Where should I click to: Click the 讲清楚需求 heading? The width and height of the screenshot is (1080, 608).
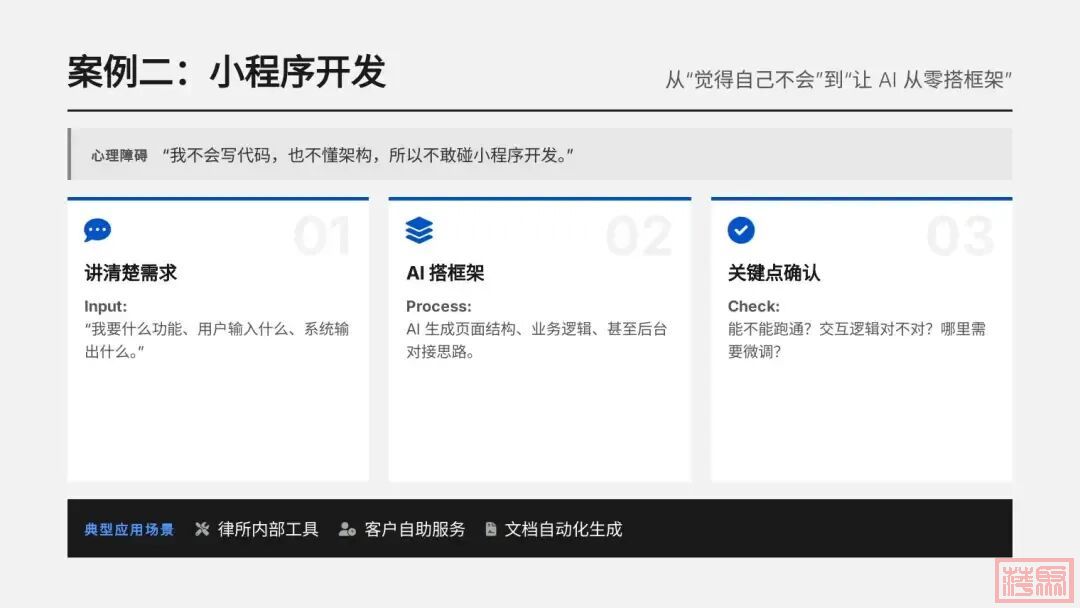[131, 273]
